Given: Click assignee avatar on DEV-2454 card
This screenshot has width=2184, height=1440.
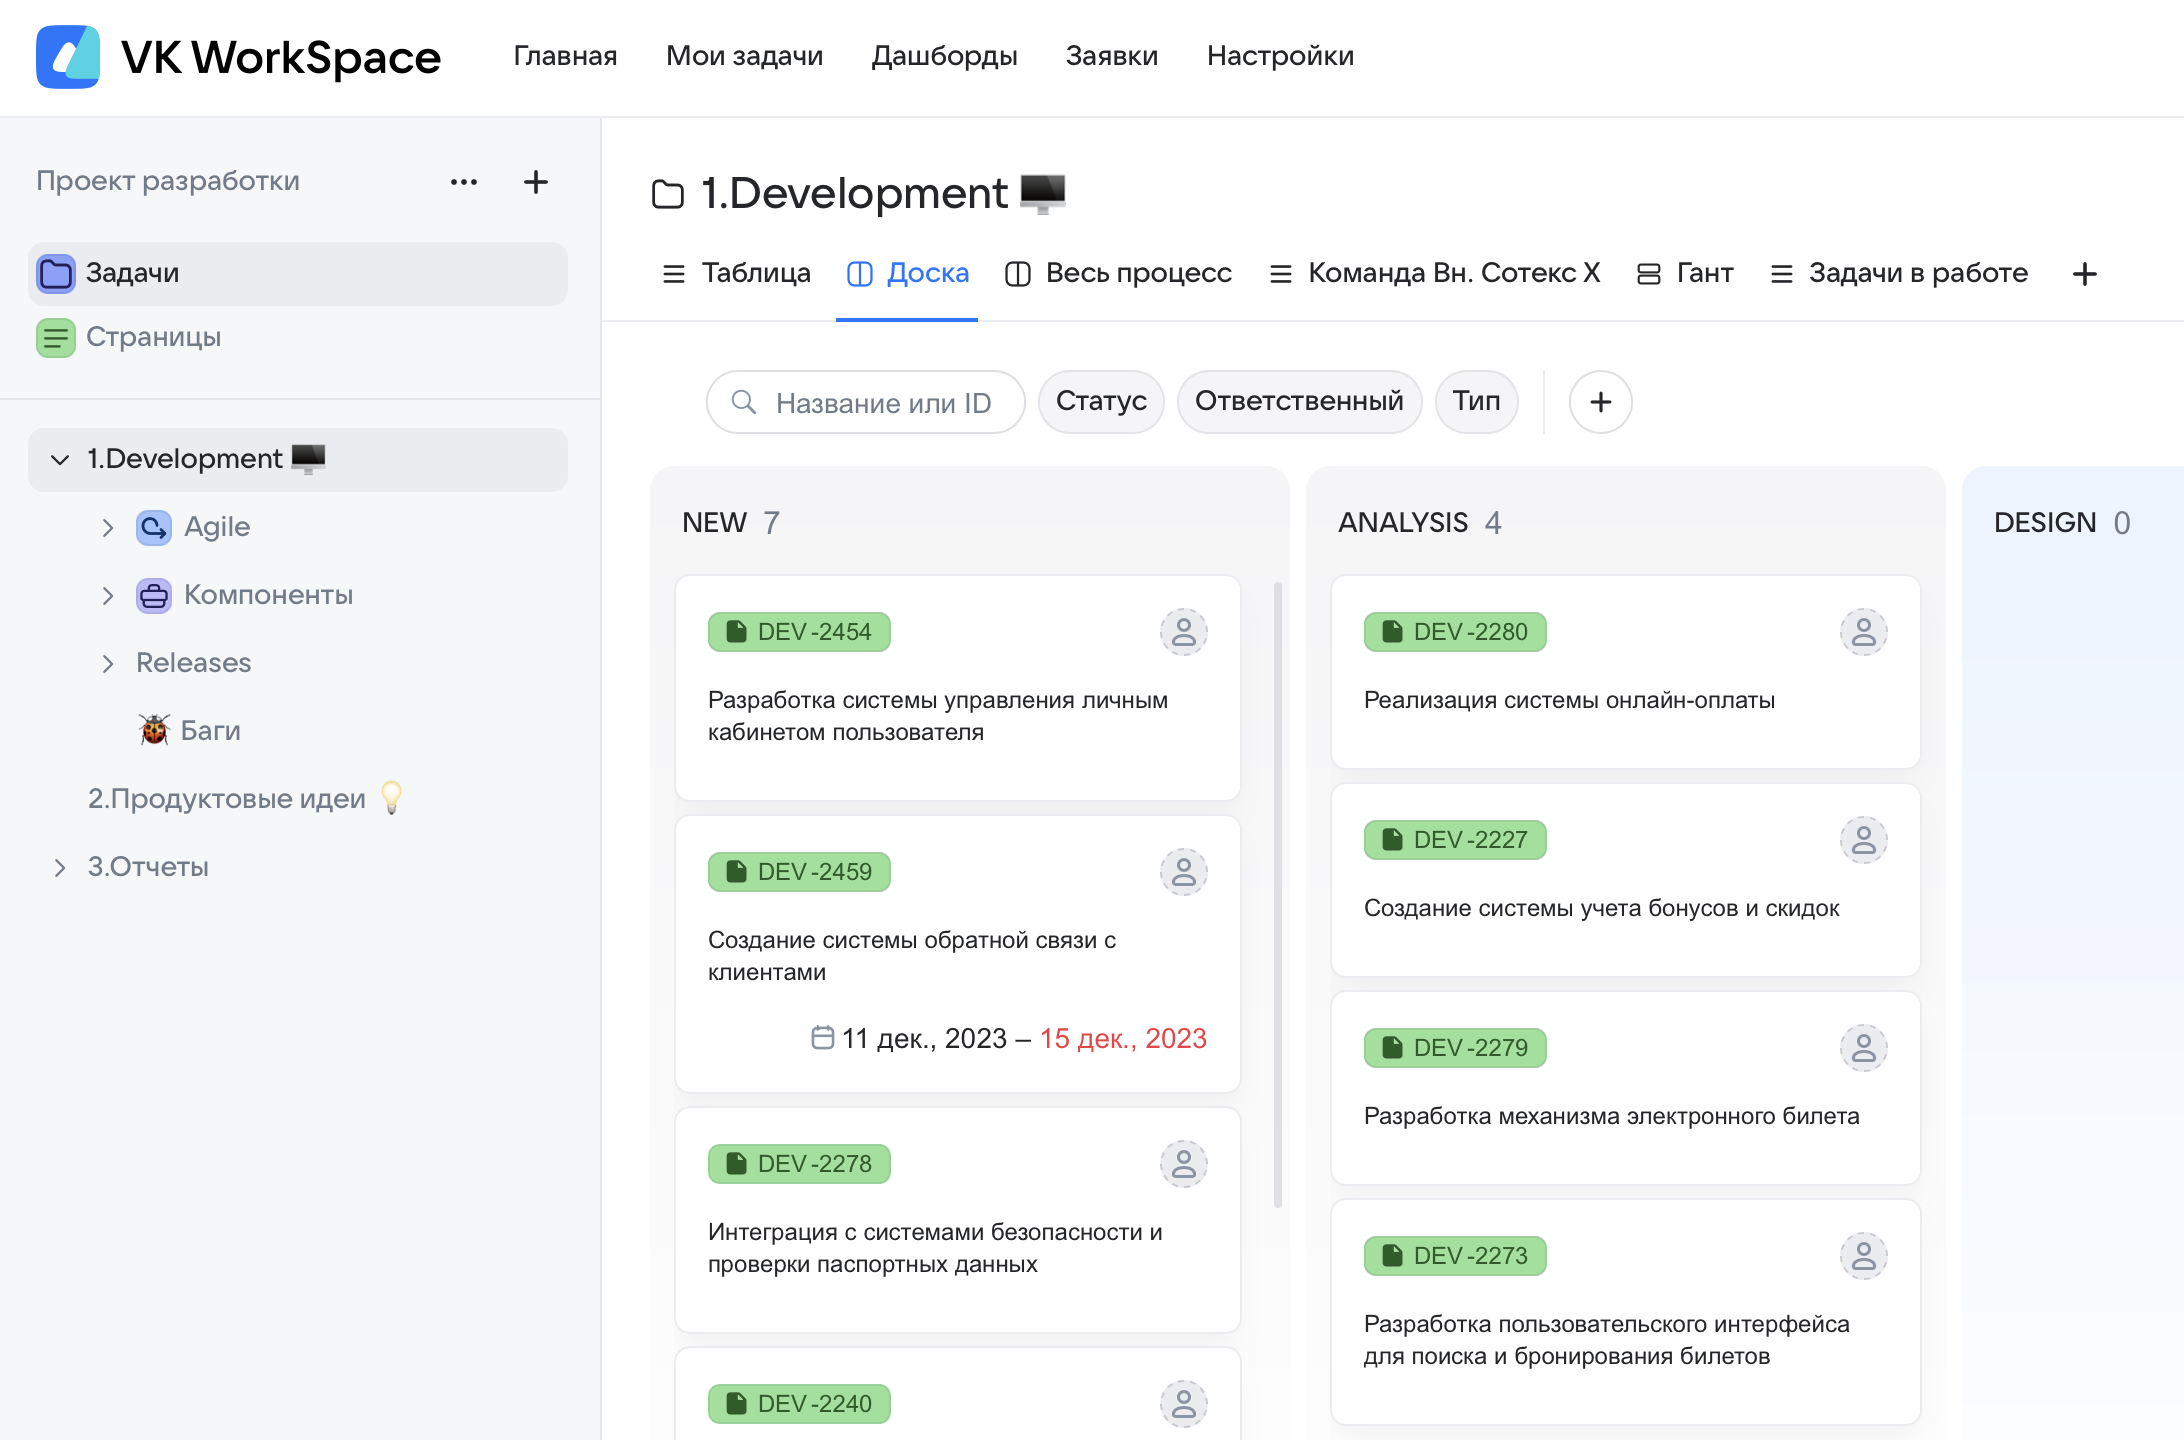Looking at the screenshot, I should 1183,632.
